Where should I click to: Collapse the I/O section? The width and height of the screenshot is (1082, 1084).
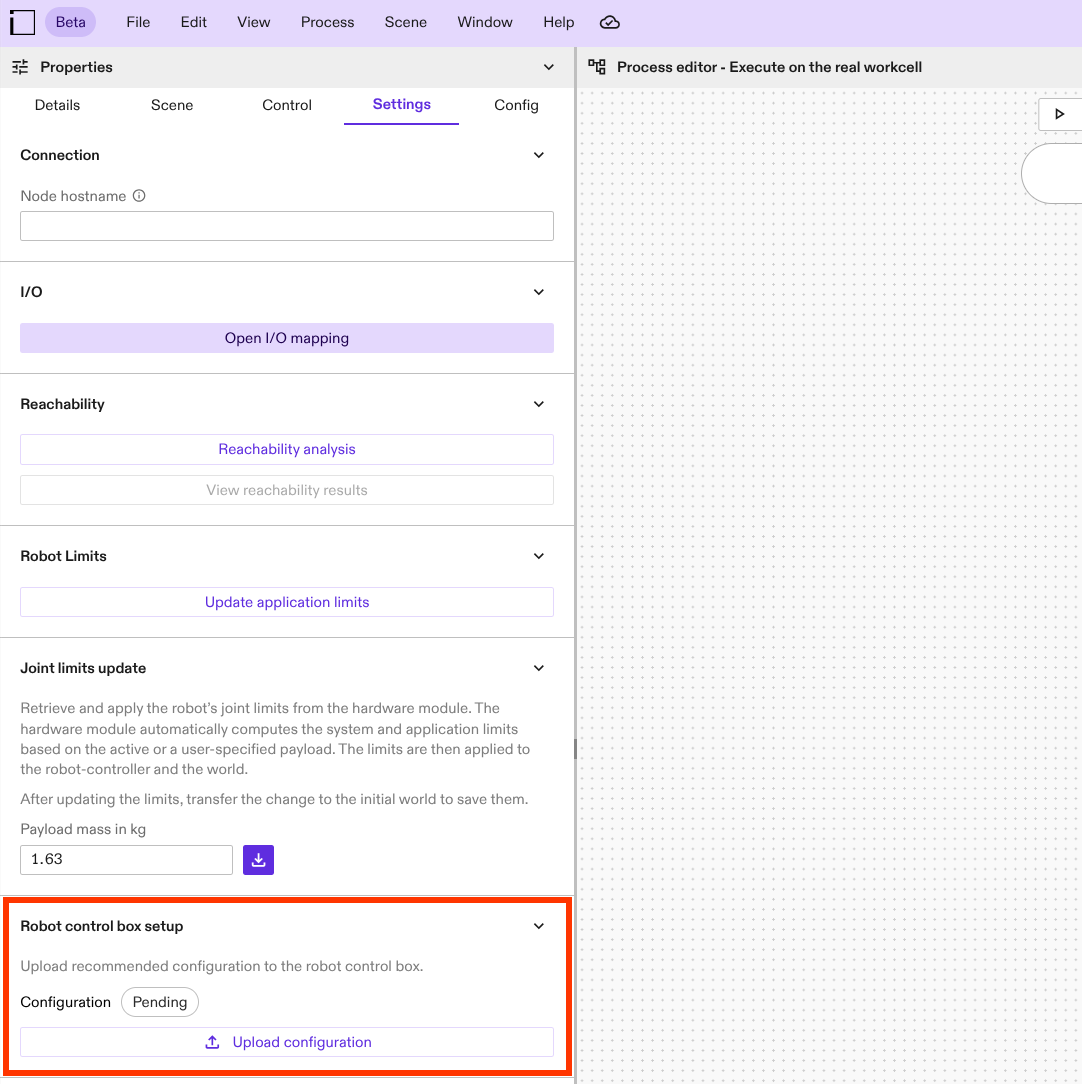coord(539,292)
